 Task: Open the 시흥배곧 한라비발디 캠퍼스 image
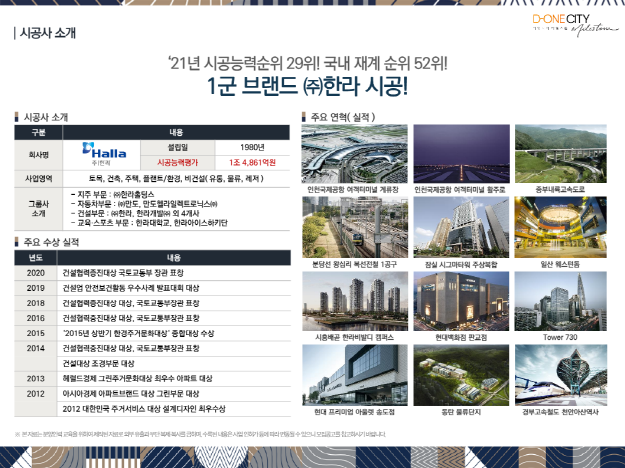[x=345, y=303]
